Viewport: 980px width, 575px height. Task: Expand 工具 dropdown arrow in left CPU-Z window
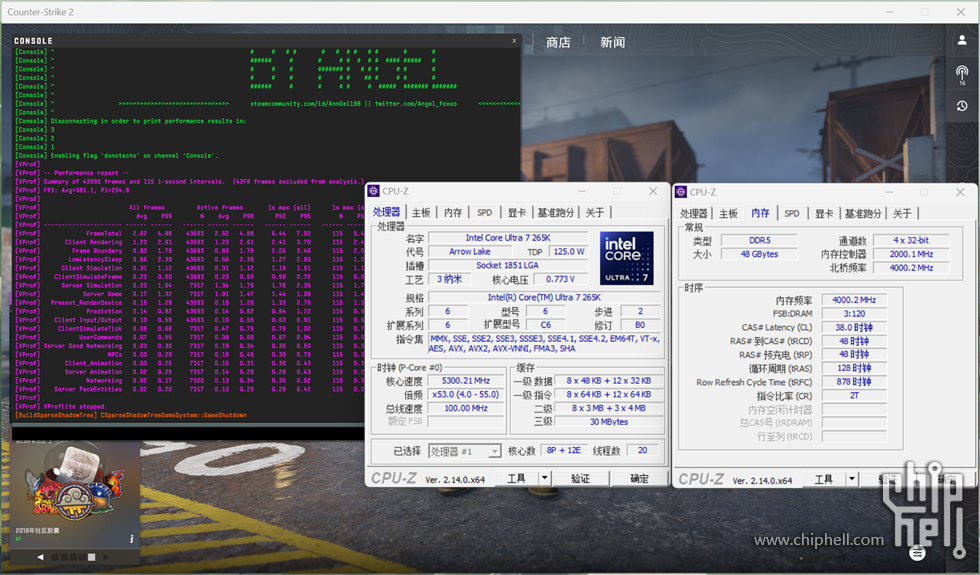click(x=544, y=478)
